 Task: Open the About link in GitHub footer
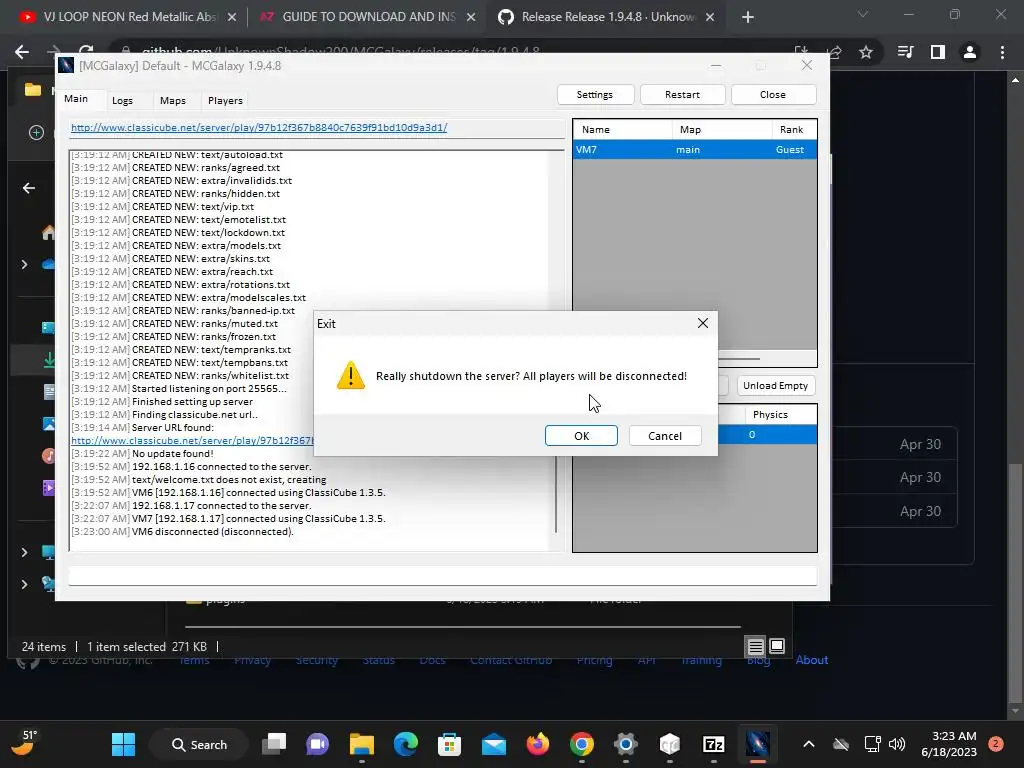(x=812, y=660)
